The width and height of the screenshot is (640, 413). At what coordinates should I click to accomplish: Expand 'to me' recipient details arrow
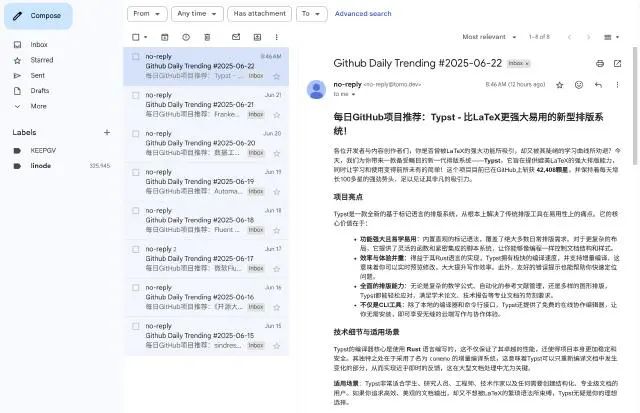pyautogui.click(x=353, y=94)
